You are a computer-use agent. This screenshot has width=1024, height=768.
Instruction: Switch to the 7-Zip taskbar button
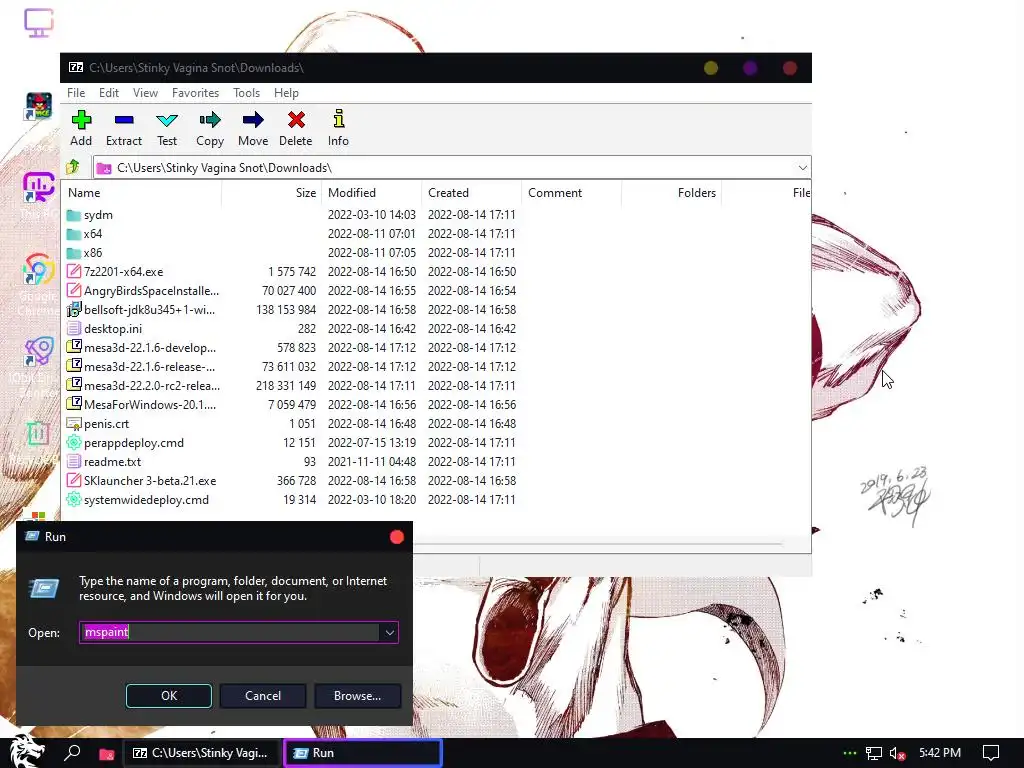(x=202, y=753)
